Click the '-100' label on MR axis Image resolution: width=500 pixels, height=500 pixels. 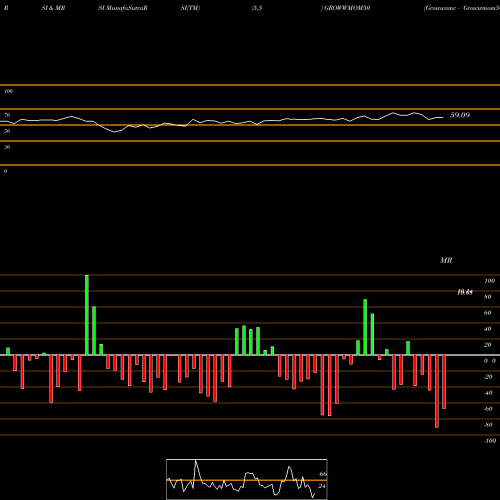pyautogui.click(x=490, y=441)
